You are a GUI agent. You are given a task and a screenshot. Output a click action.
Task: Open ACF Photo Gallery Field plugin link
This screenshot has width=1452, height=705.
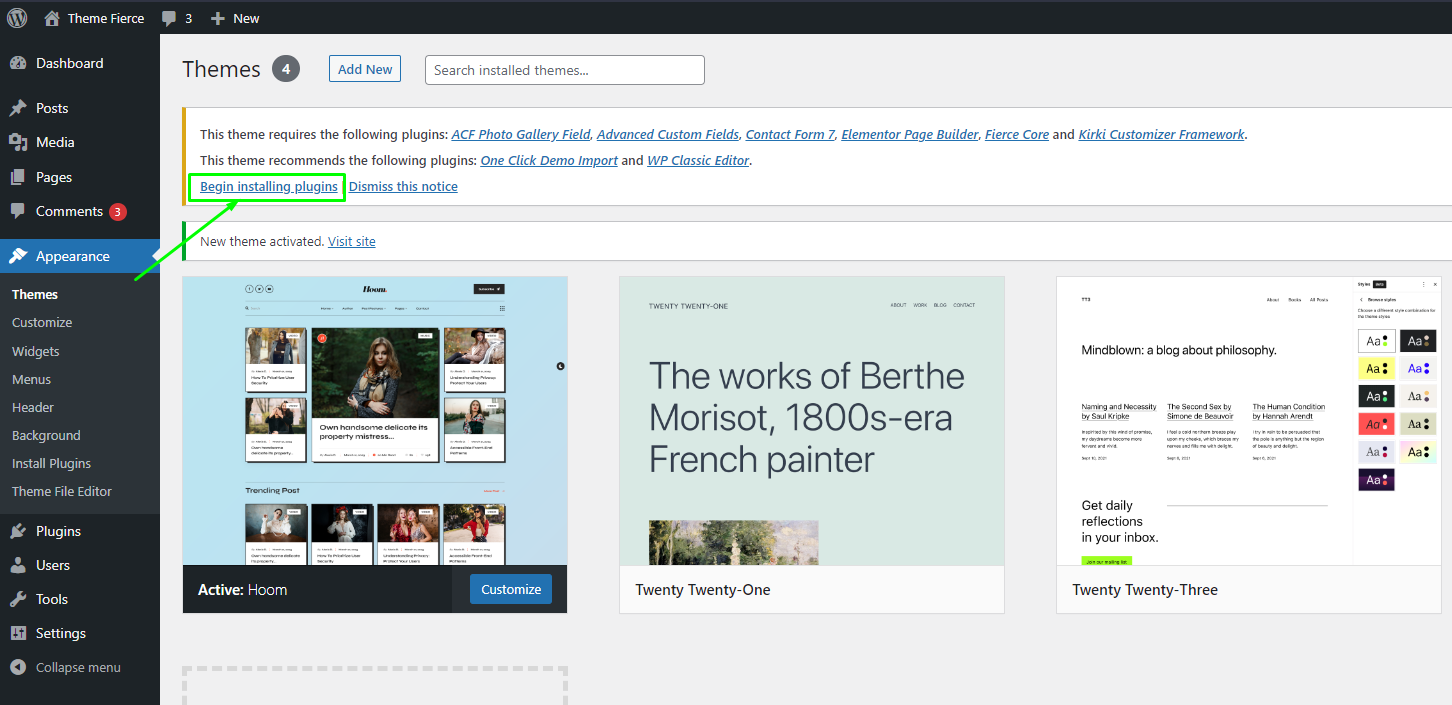[521, 134]
